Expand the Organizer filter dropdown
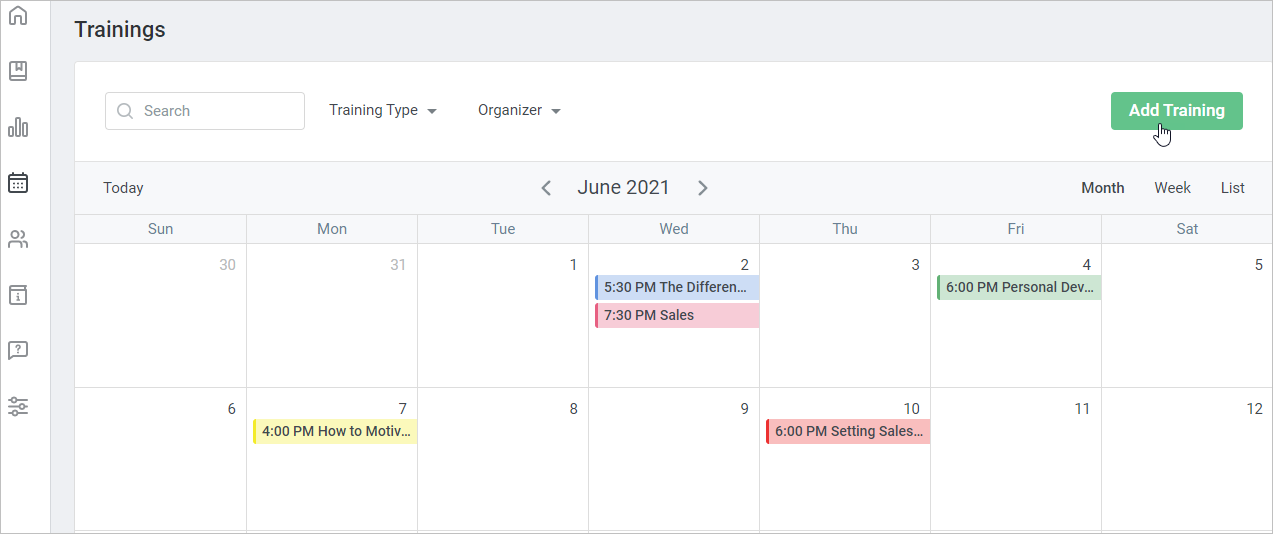This screenshot has width=1273, height=534. (x=519, y=111)
